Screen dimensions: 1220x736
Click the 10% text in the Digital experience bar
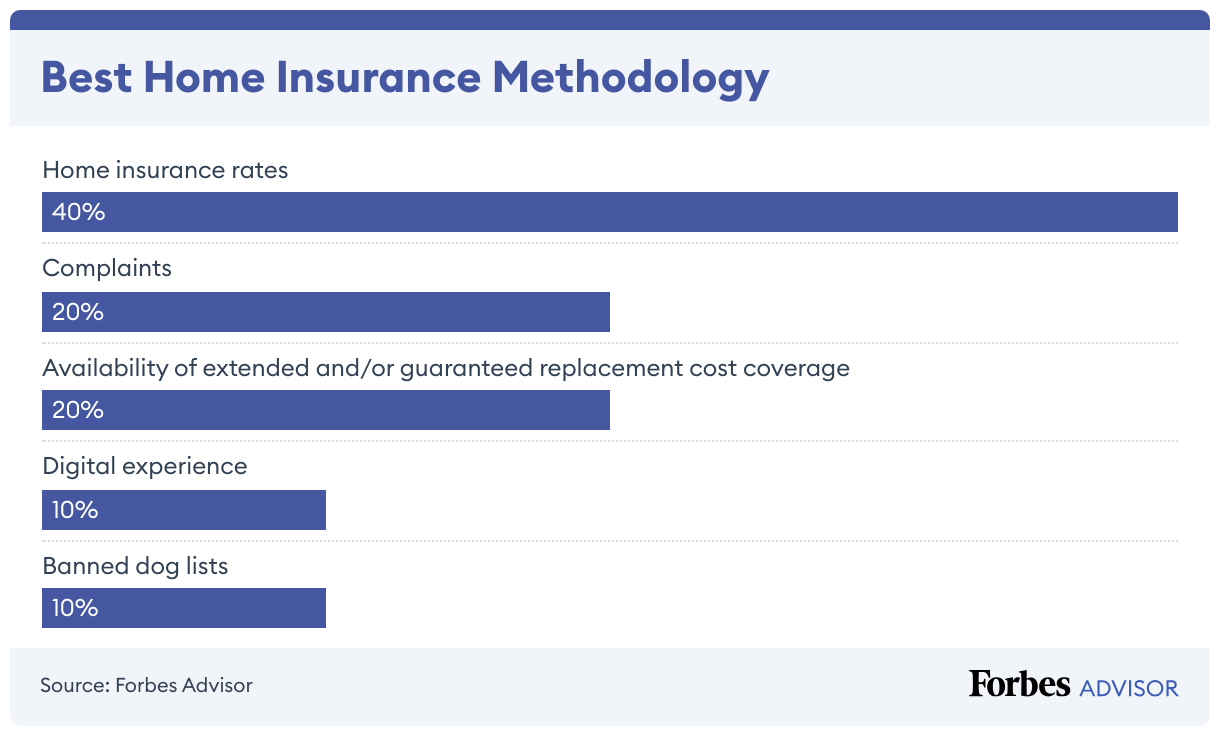[75, 510]
